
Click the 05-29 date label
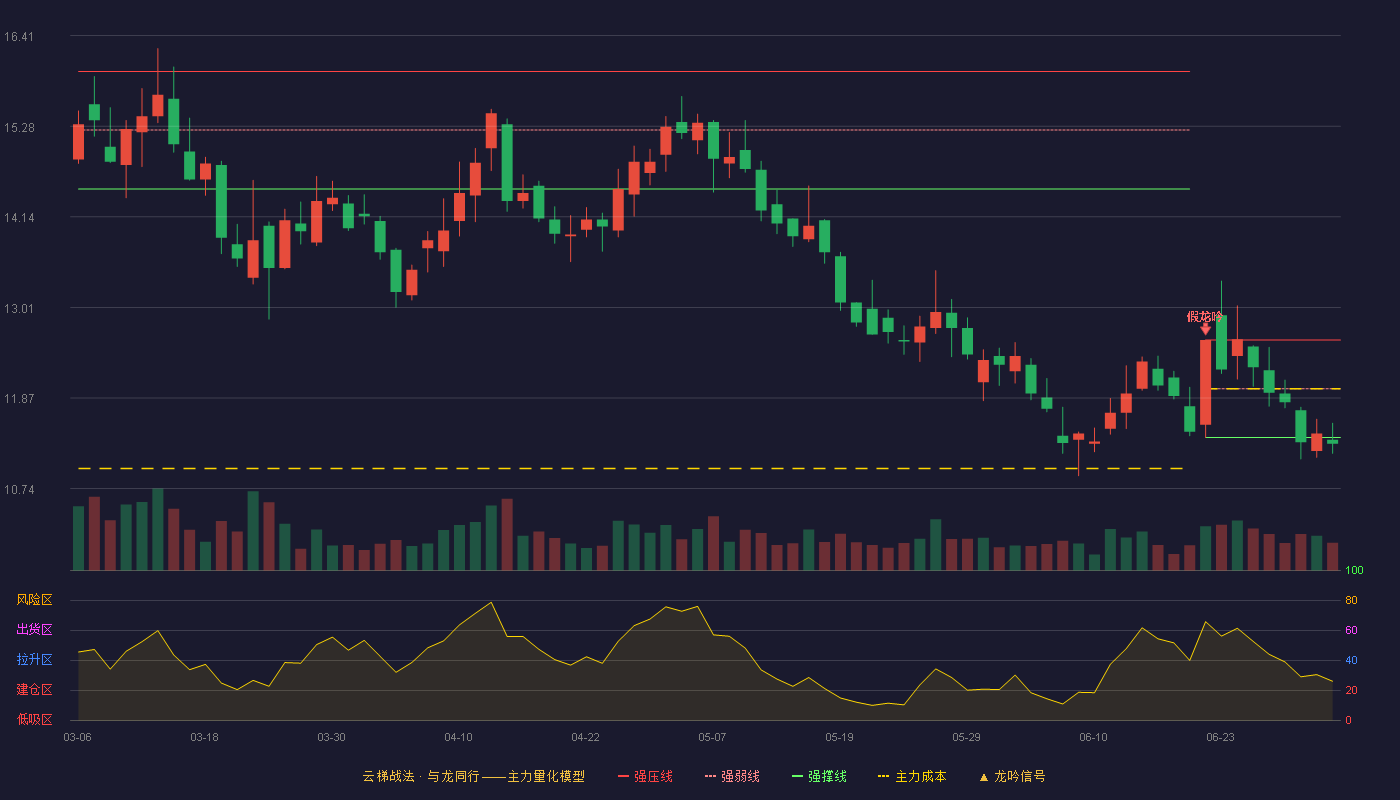click(966, 737)
